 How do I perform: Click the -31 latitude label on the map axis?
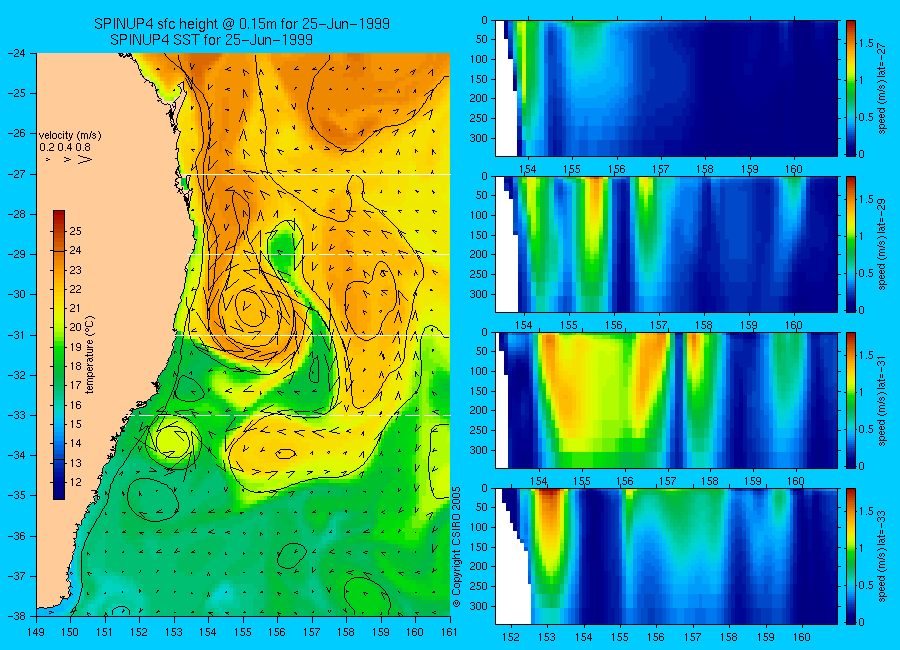(16, 335)
